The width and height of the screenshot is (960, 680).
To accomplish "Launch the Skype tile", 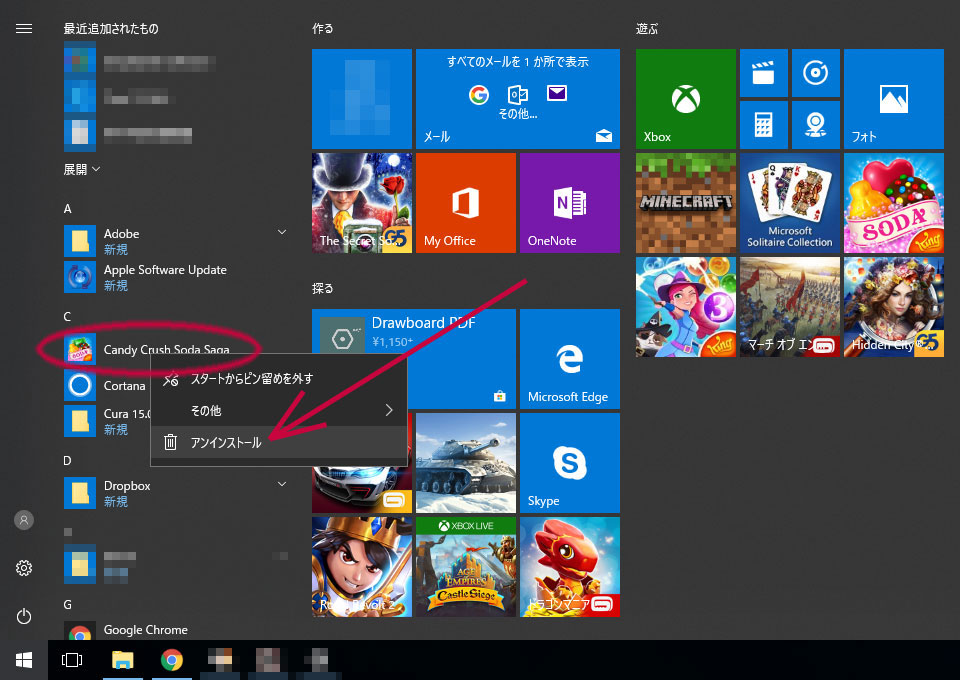I will point(570,463).
